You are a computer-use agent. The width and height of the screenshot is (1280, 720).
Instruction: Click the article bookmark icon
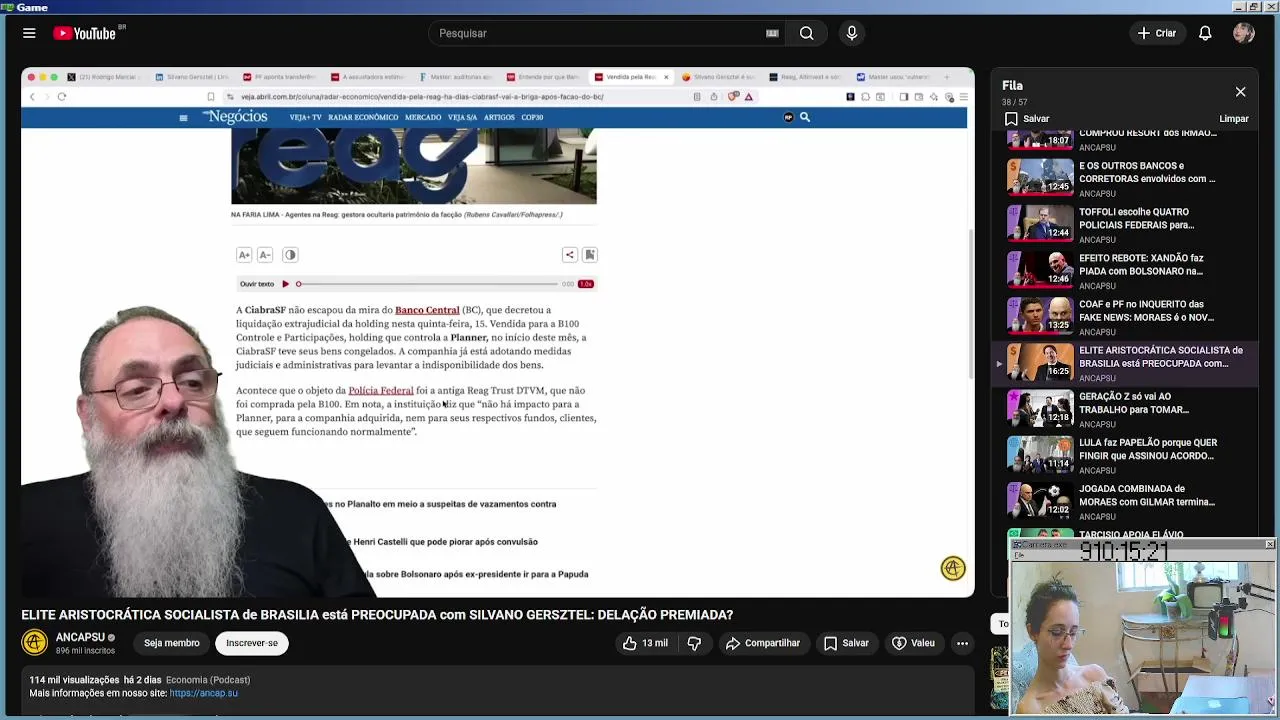pos(590,255)
